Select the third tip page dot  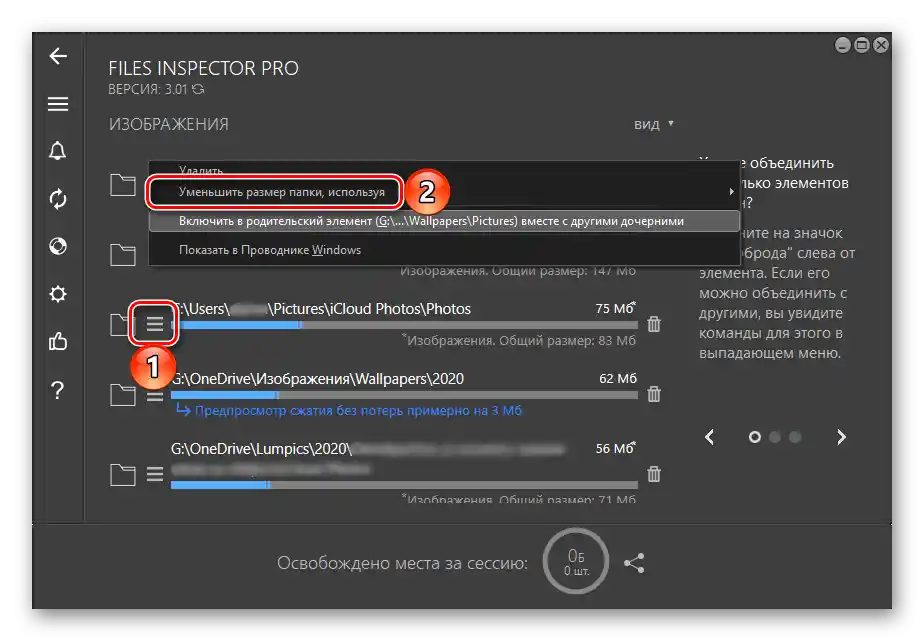[x=795, y=437]
